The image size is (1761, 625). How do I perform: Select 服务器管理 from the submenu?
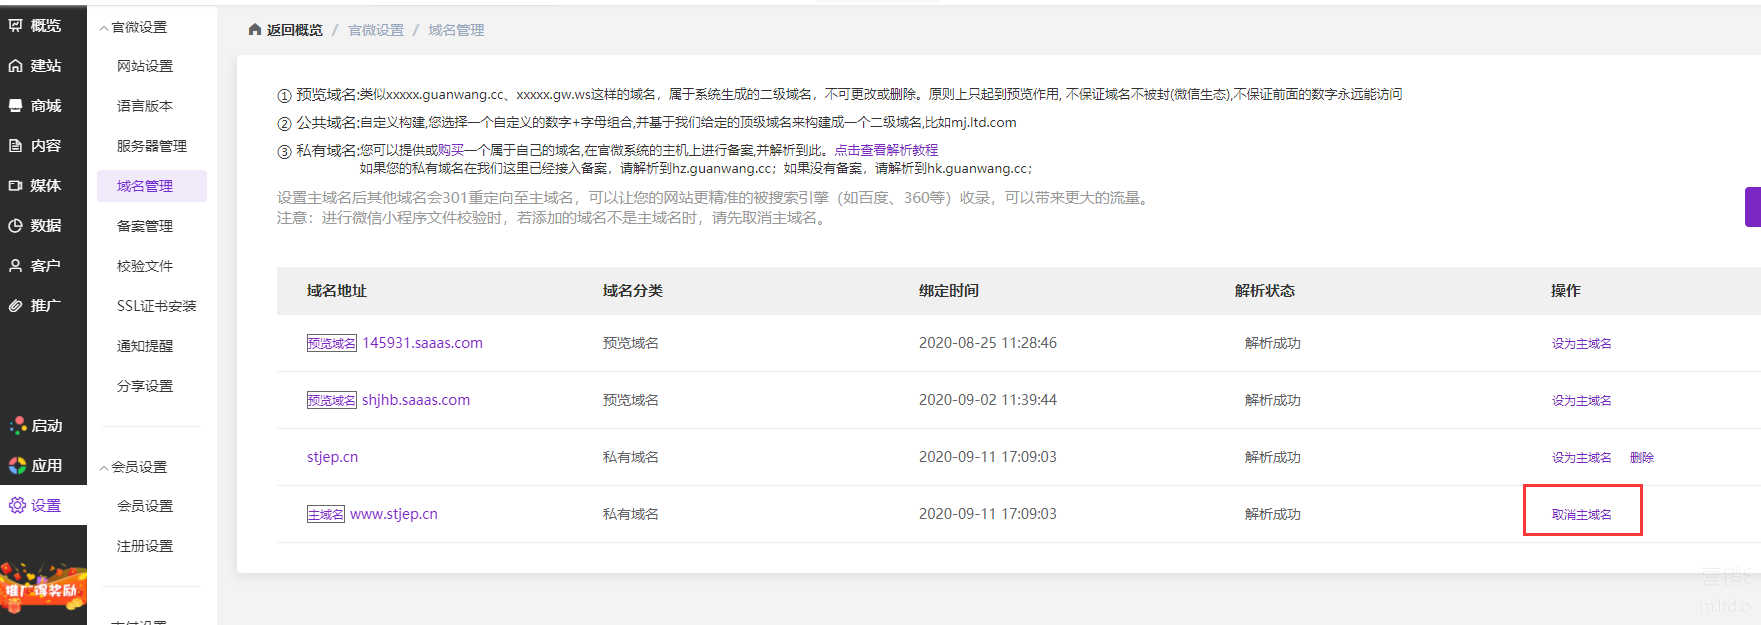click(x=151, y=146)
